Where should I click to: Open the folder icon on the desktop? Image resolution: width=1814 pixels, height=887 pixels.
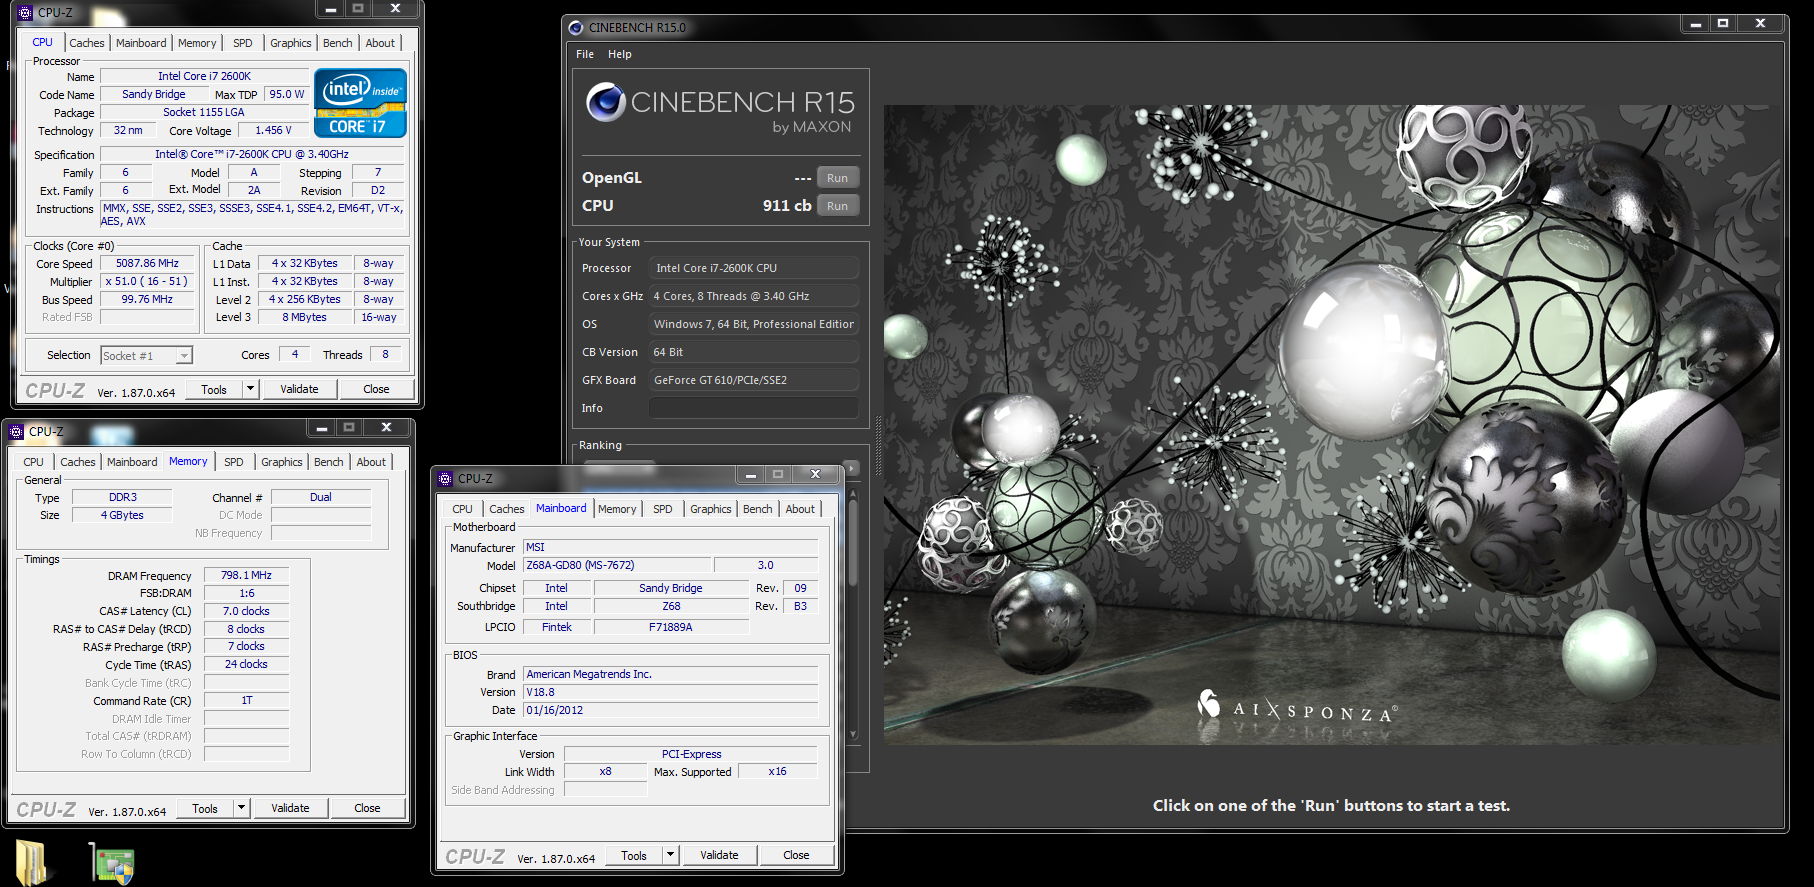[31, 863]
